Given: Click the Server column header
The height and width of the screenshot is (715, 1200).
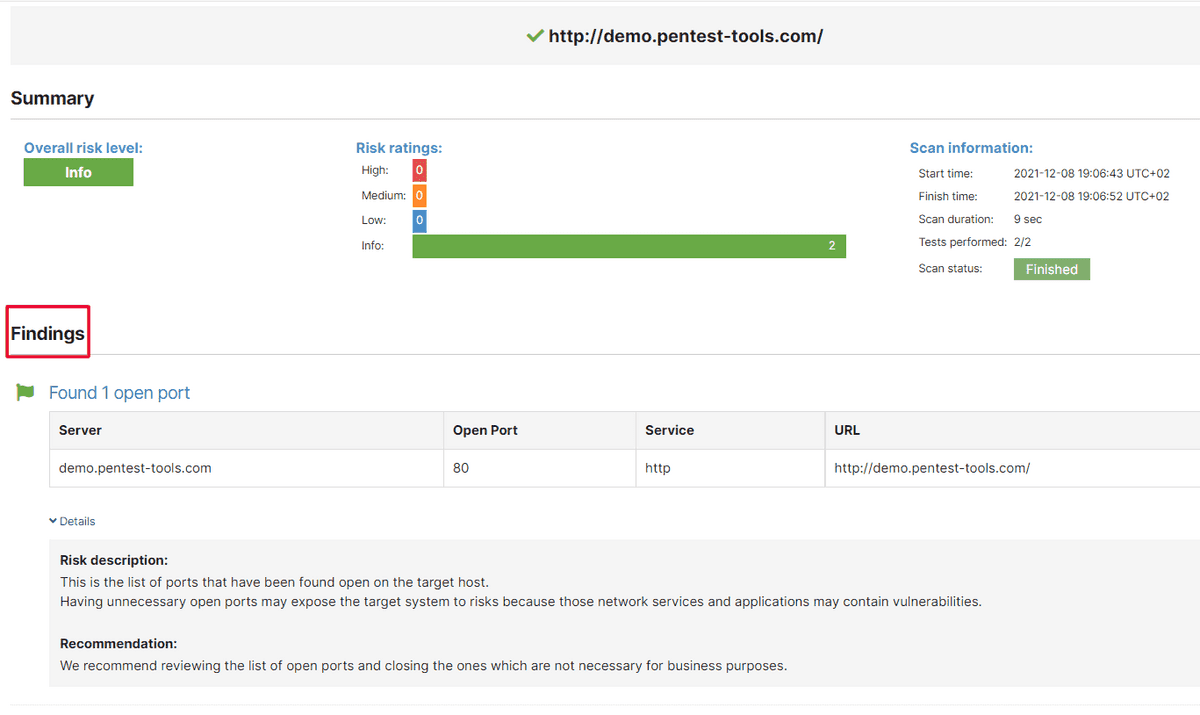Looking at the screenshot, I should click(x=79, y=430).
